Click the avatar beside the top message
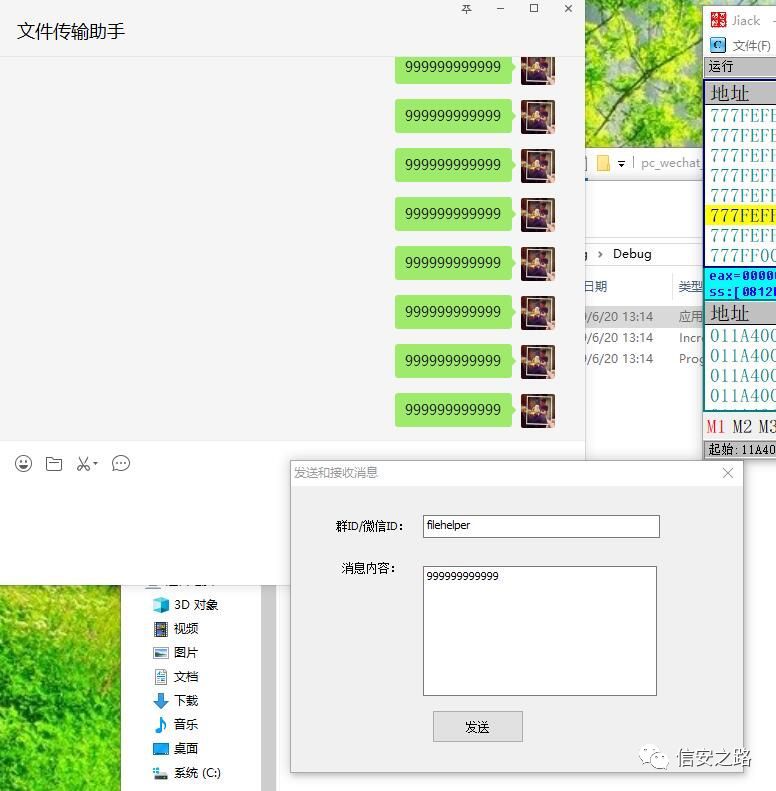This screenshot has height=791, width=776. [538, 71]
